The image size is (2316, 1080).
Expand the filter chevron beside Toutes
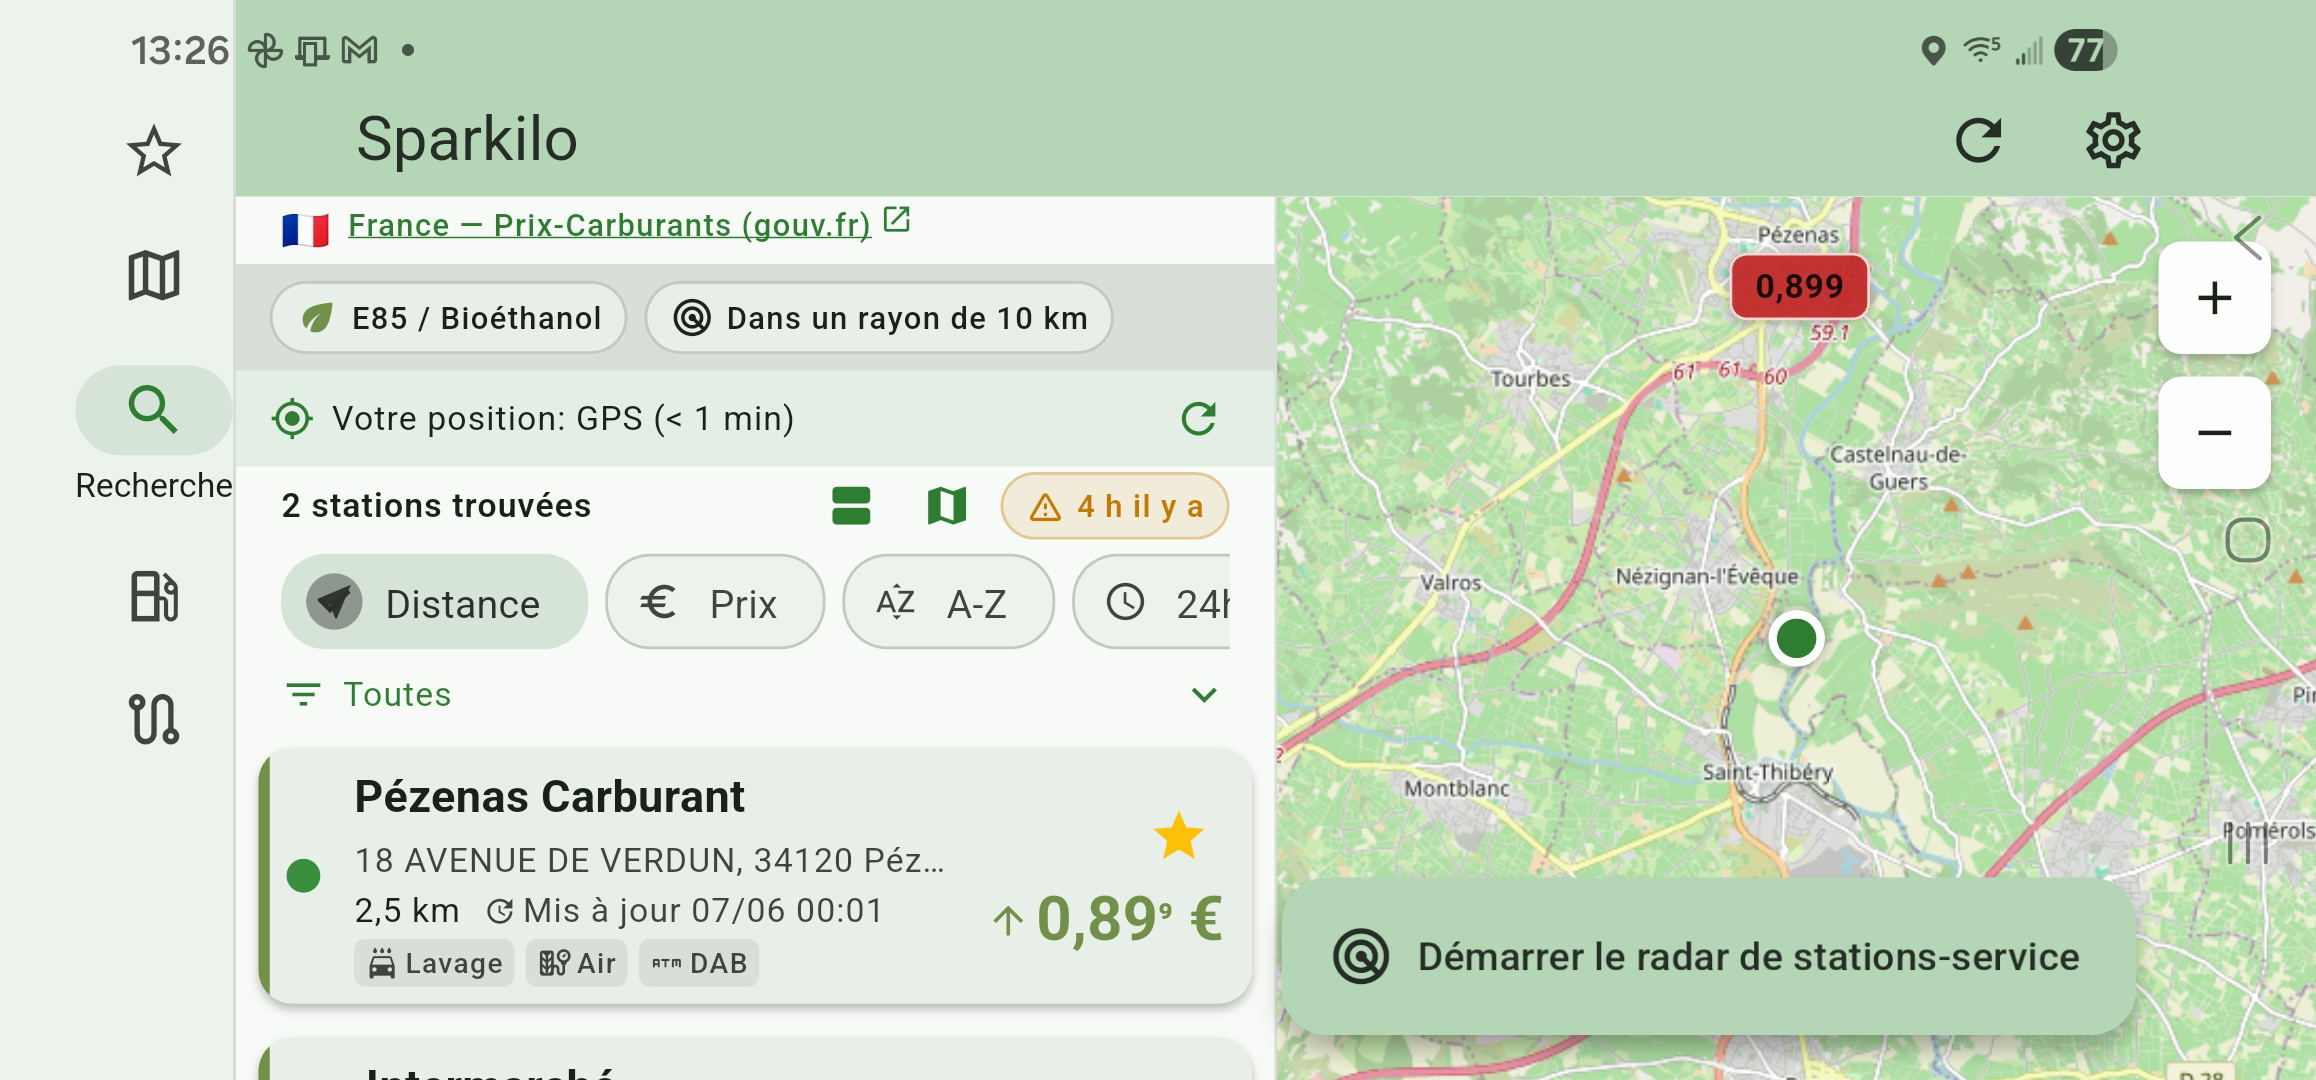pyautogui.click(x=1204, y=694)
